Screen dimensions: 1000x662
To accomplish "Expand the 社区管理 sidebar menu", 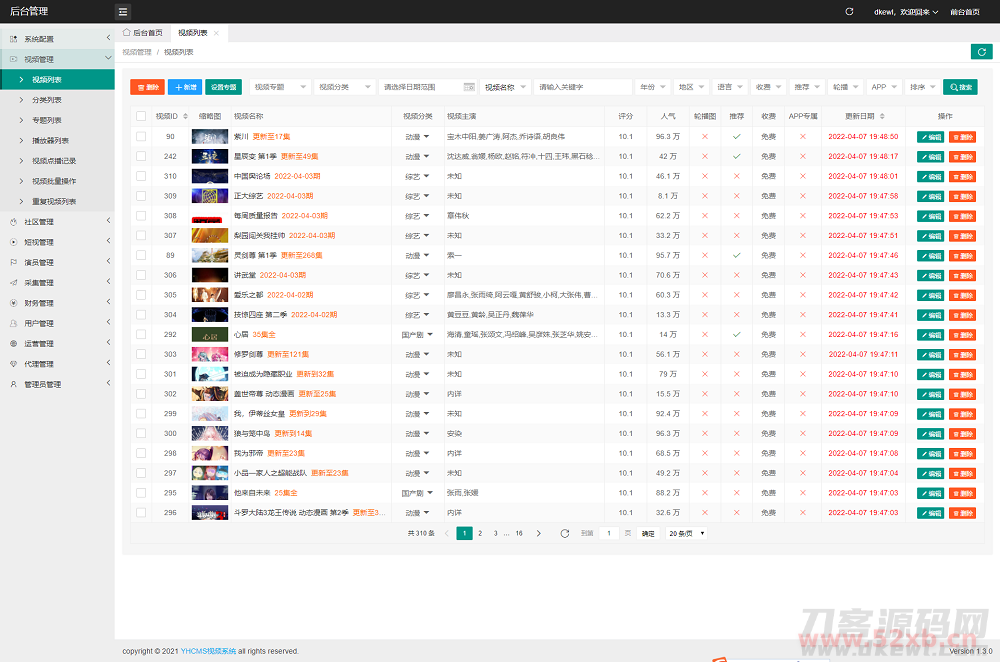I will pyautogui.click(x=58, y=222).
